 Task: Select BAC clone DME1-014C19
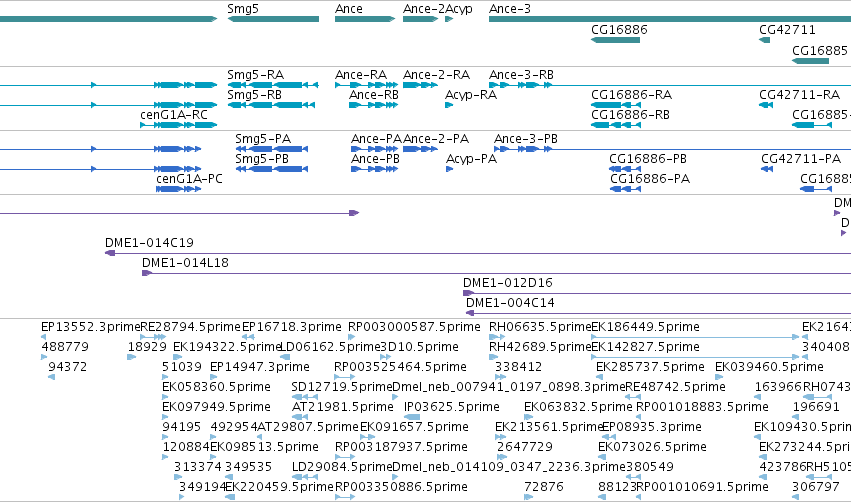click(149, 243)
